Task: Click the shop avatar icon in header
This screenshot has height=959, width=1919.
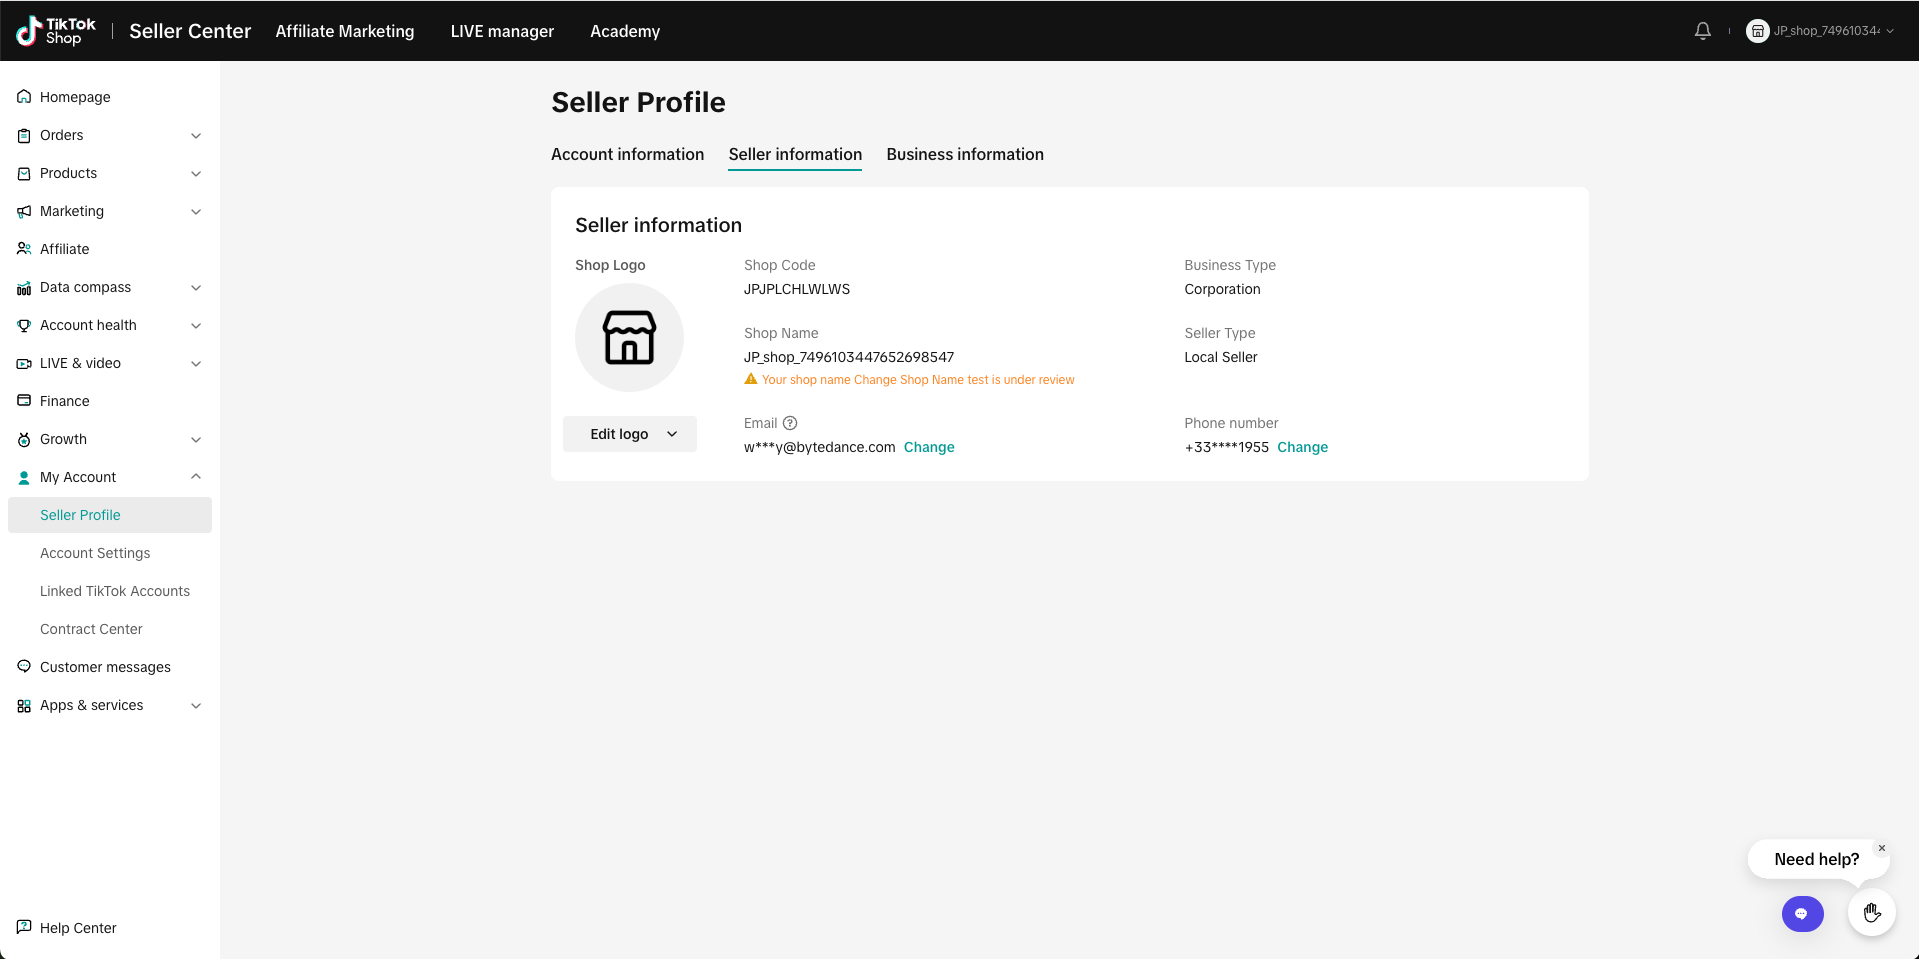Action: (x=1757, y=31)
